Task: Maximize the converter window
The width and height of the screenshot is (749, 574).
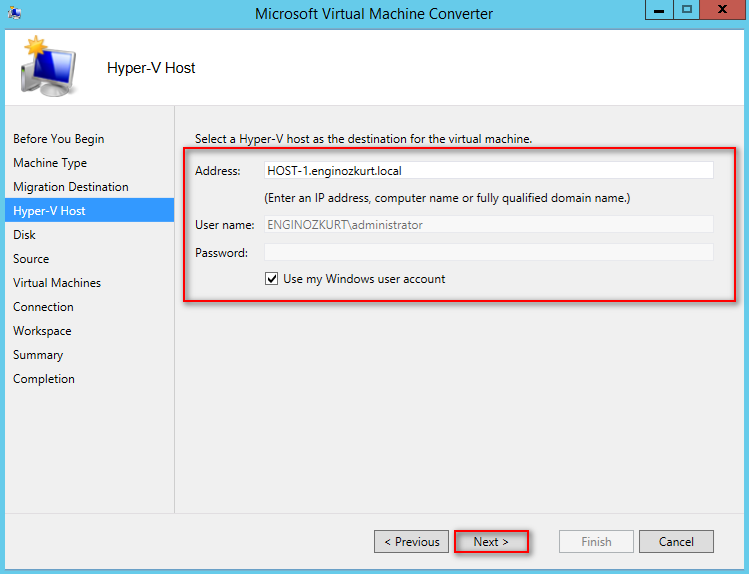Action: coord(686,10)
